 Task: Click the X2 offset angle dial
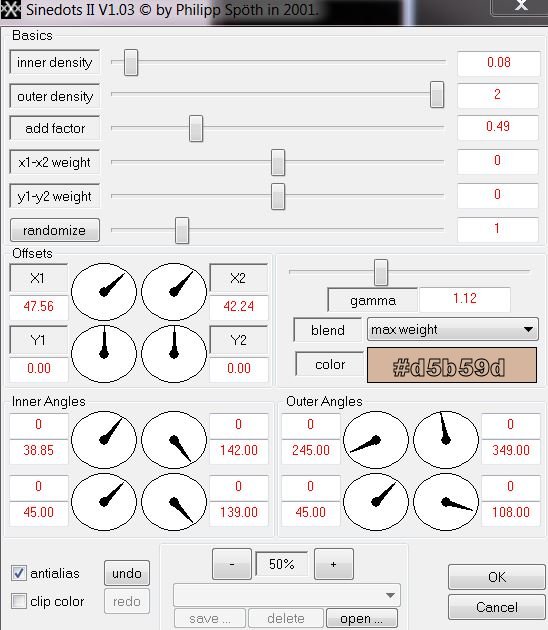pyautogui.click(x=174, y=292)
